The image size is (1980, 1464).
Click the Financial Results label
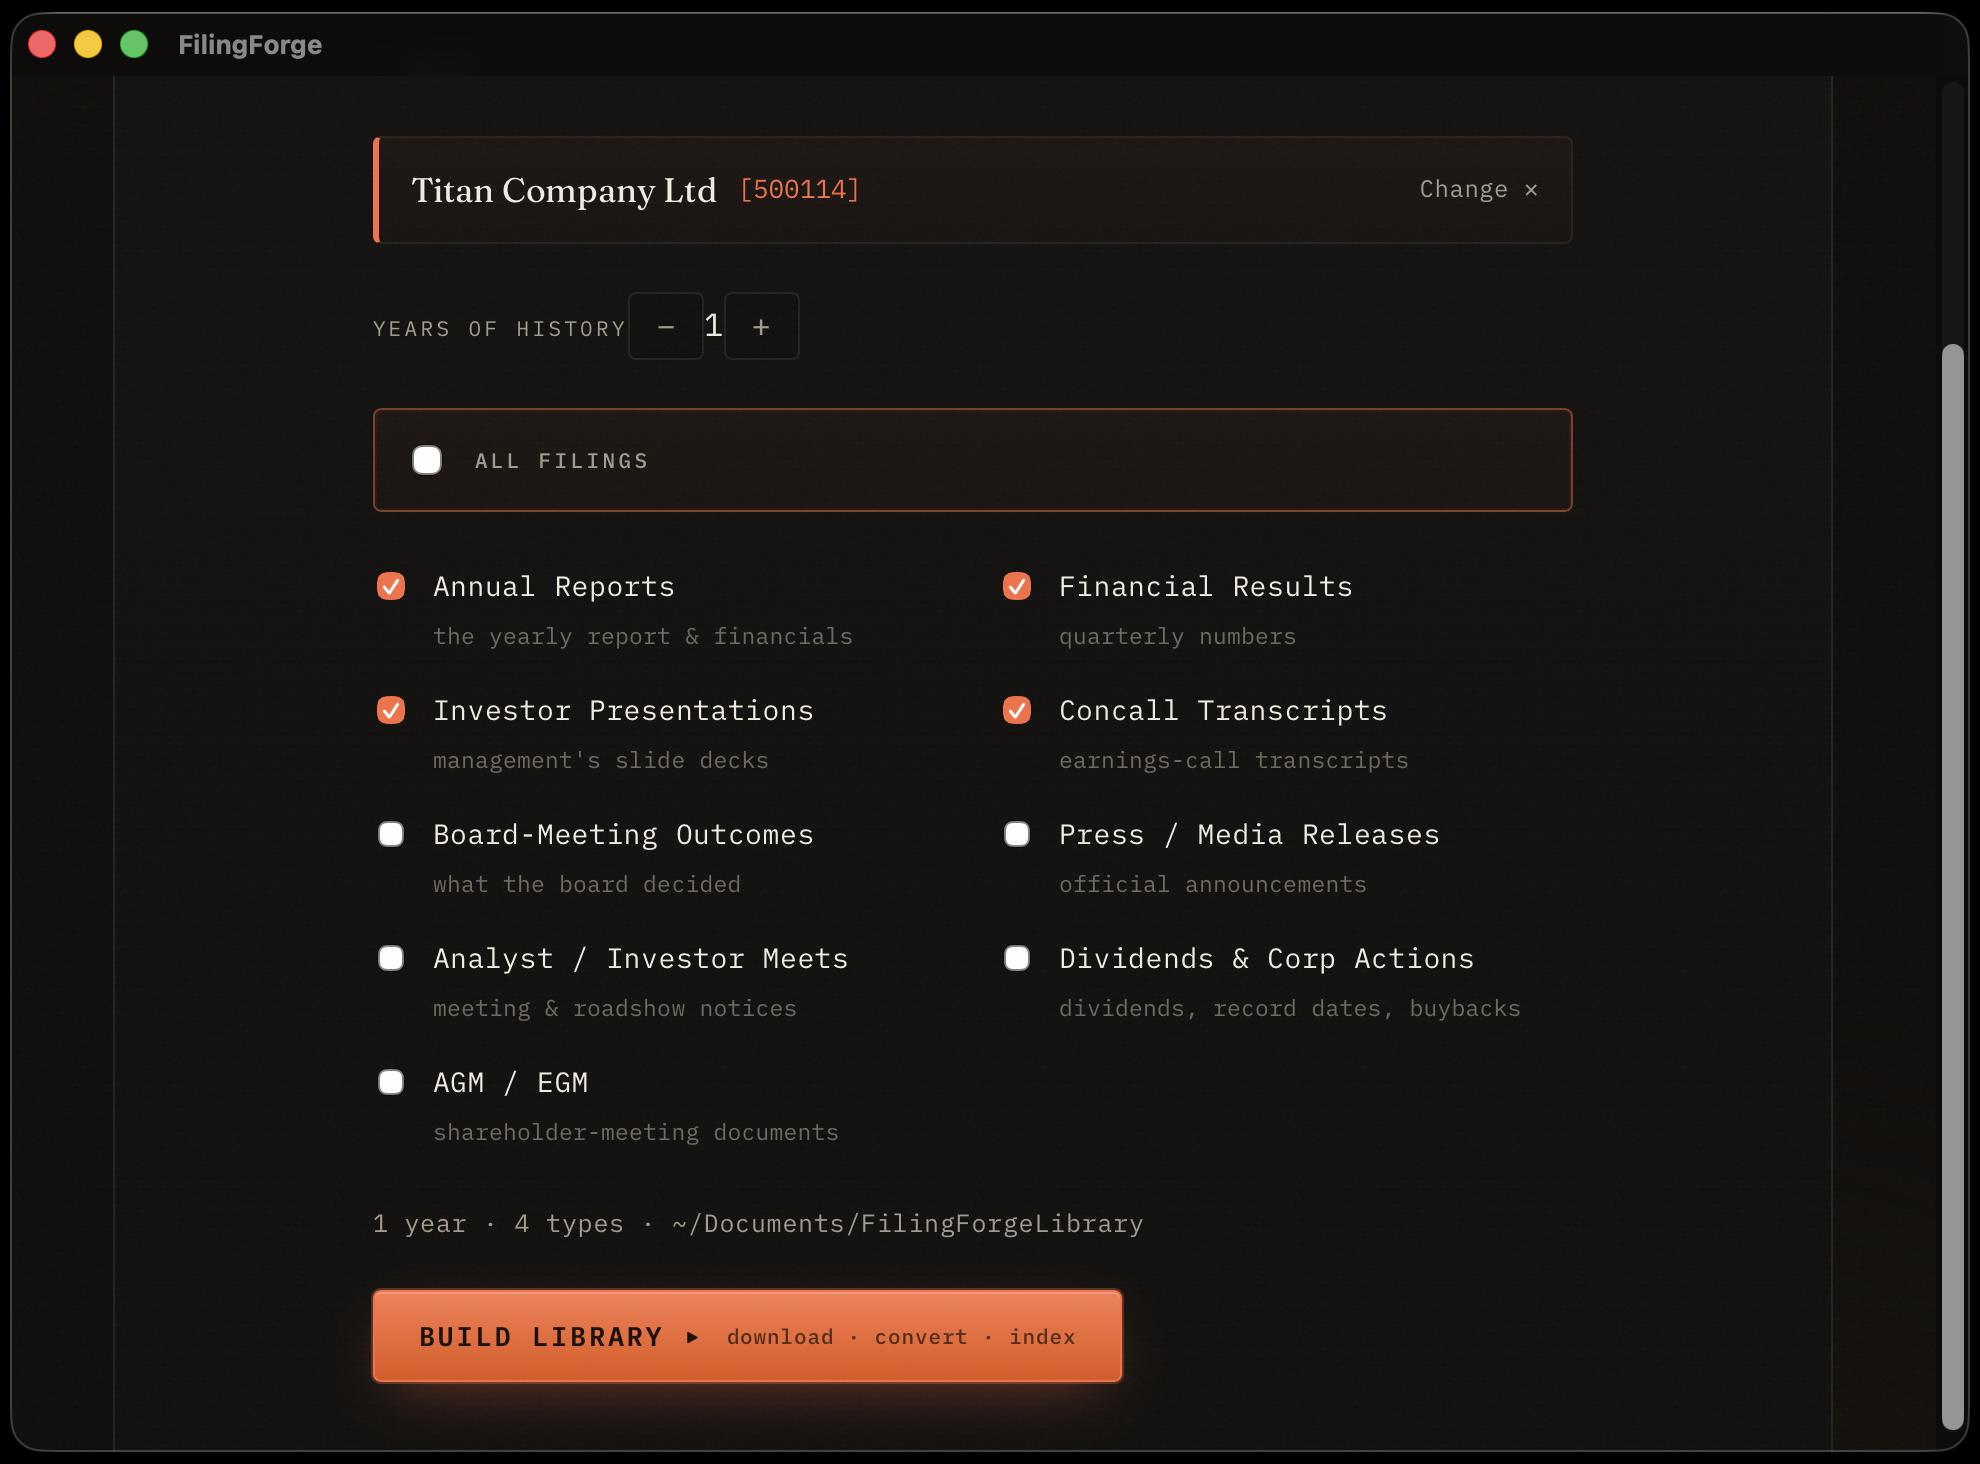[1206, 586]
